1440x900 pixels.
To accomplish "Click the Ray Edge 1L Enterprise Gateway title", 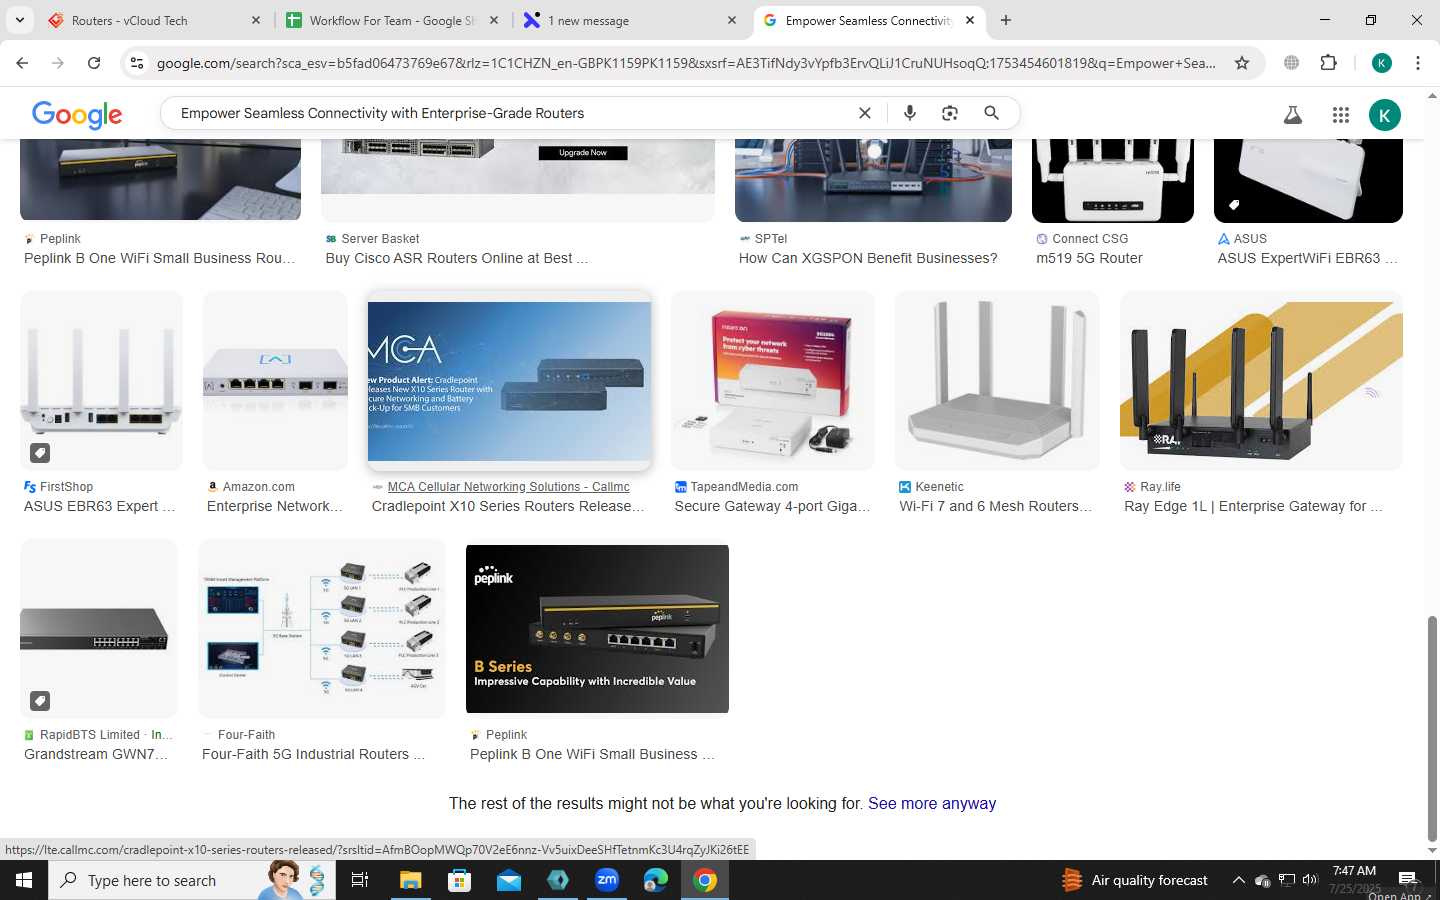I will [x=1253, y=506].
